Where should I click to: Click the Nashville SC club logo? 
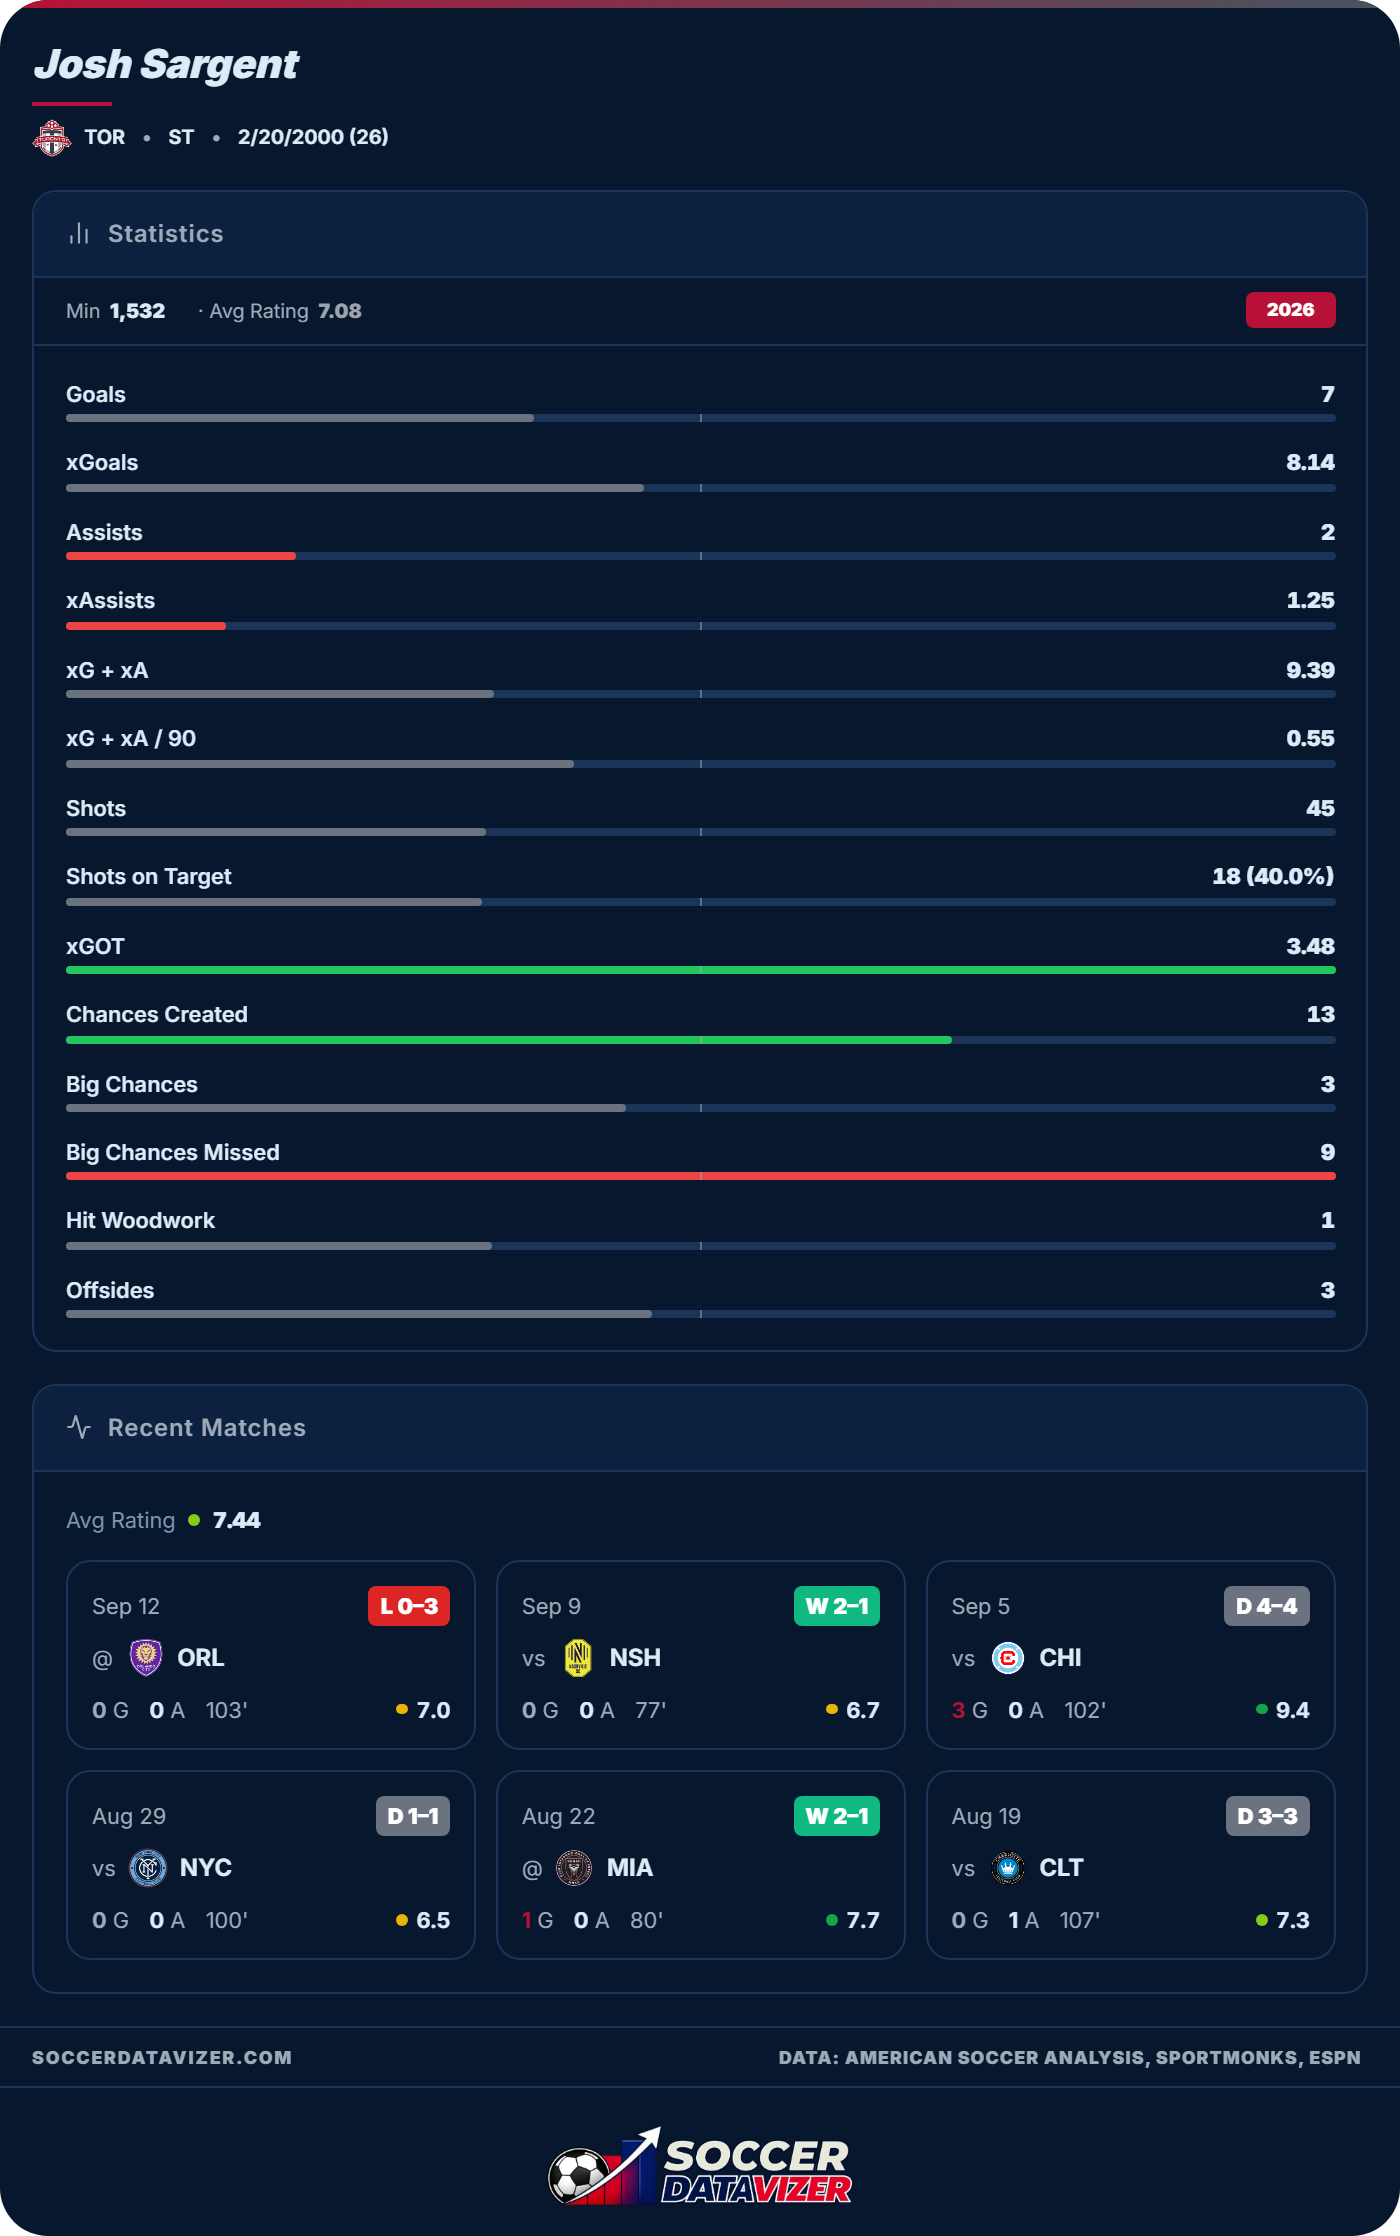(x=578, y=1658)
